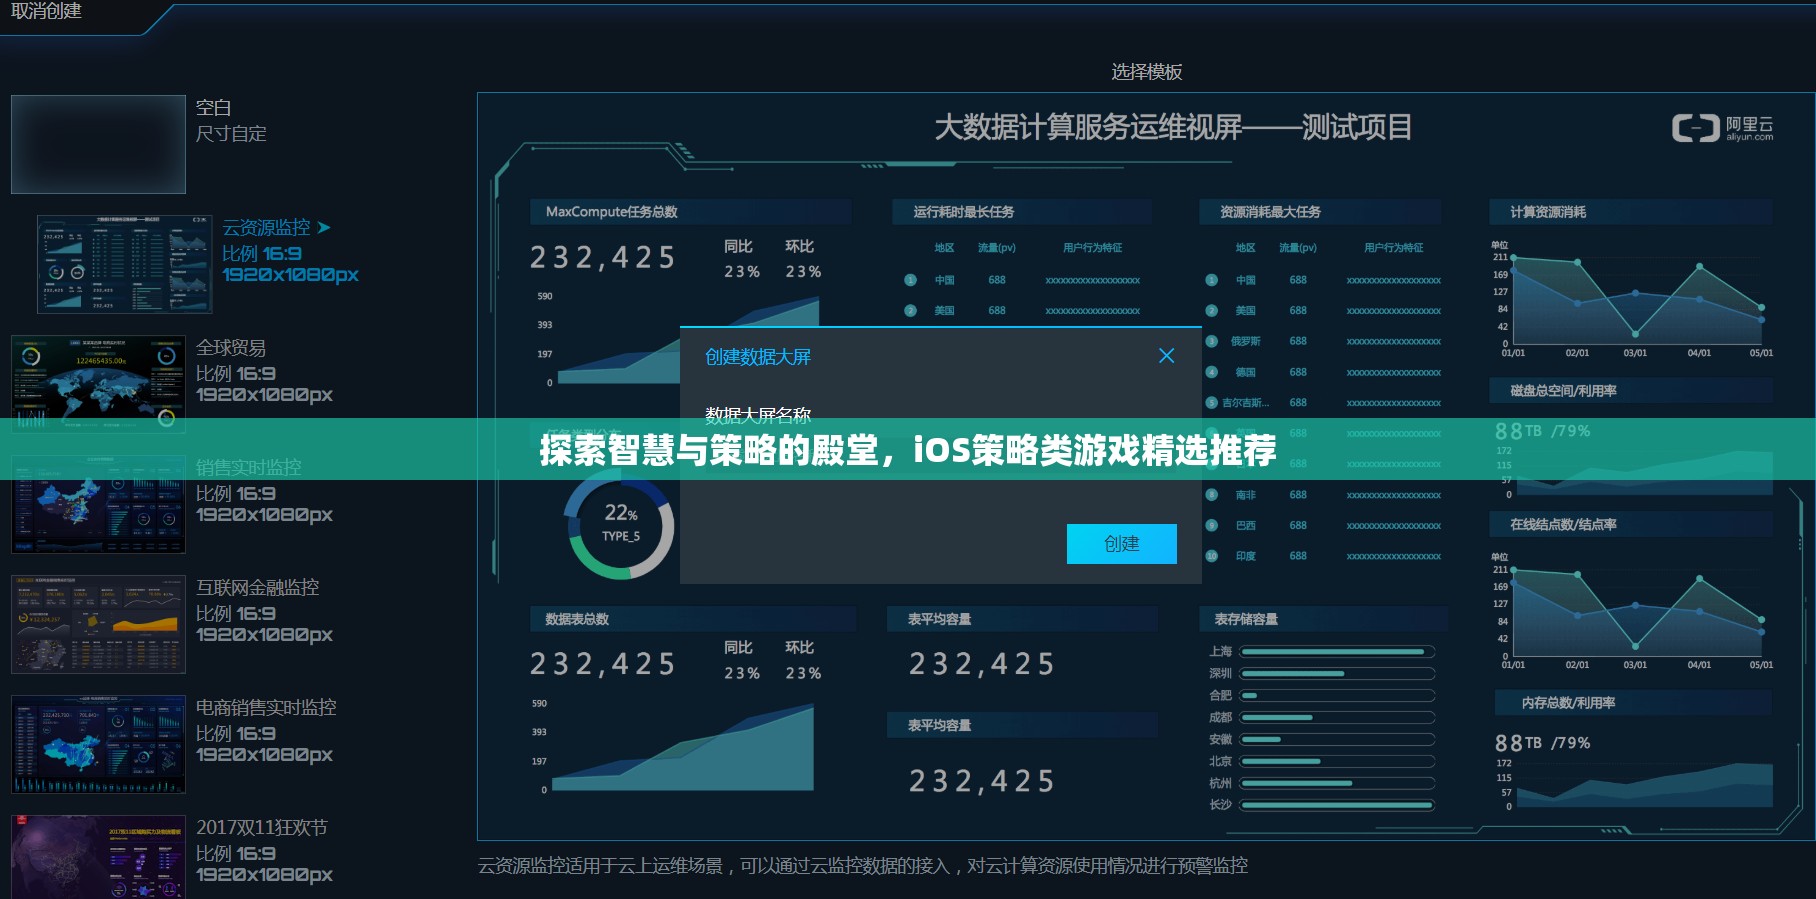This screenshot has height=899, width=1816.
Task: Click the 印度 row in resource table
Action: (1323, 556)
